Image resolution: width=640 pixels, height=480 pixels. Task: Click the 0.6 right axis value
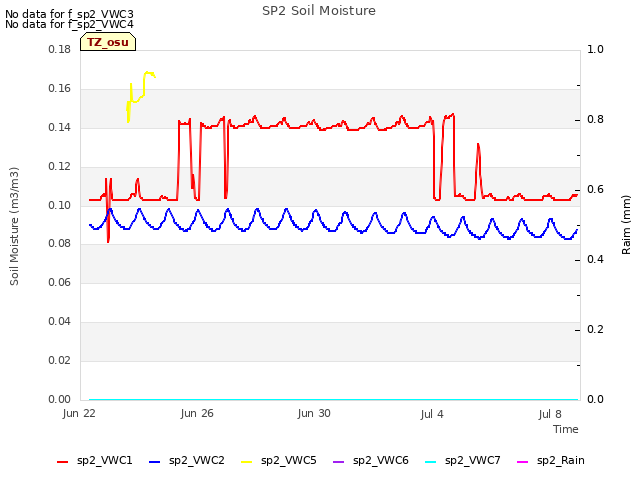click(595, 189)
